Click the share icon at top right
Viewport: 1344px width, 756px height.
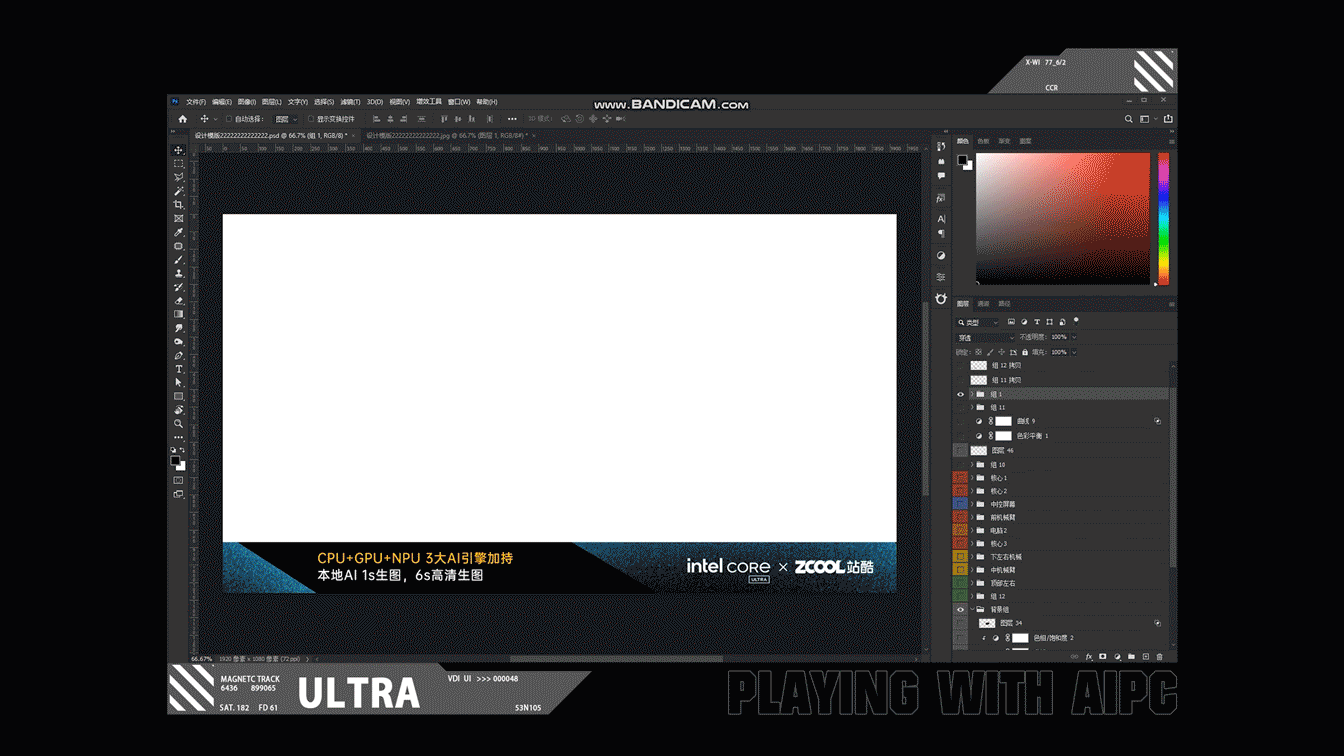[x=1168, y=119]
